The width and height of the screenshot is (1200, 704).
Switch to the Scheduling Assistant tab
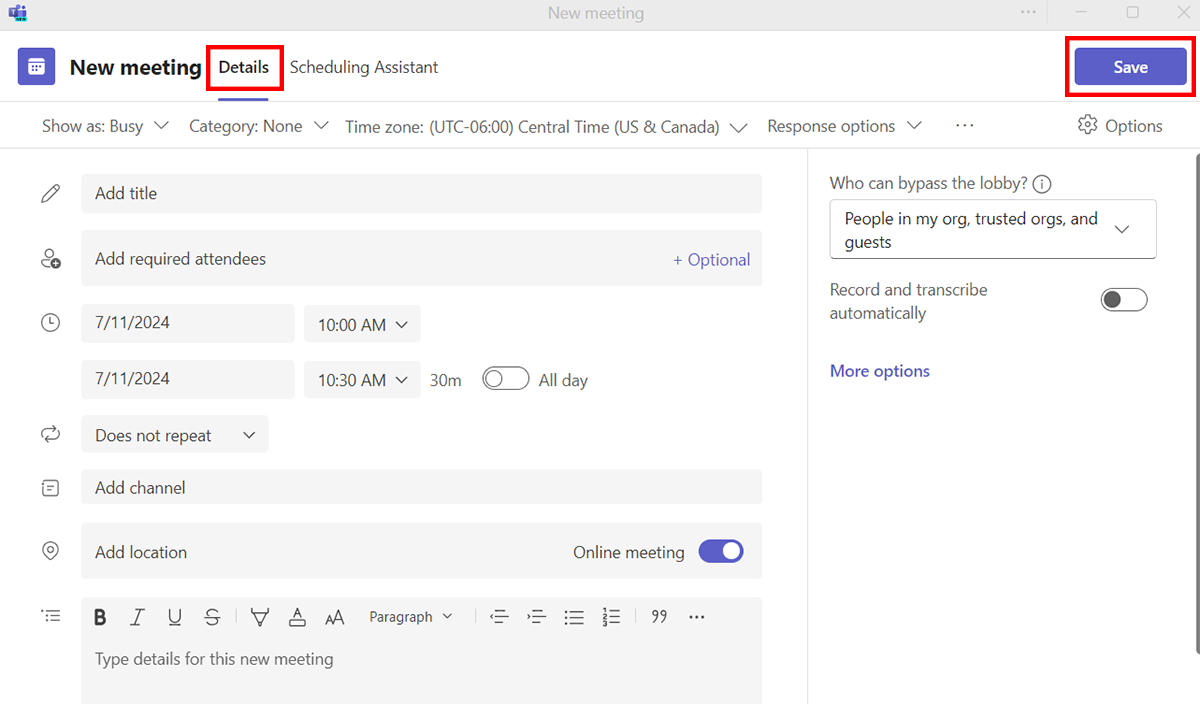[364, 67]
